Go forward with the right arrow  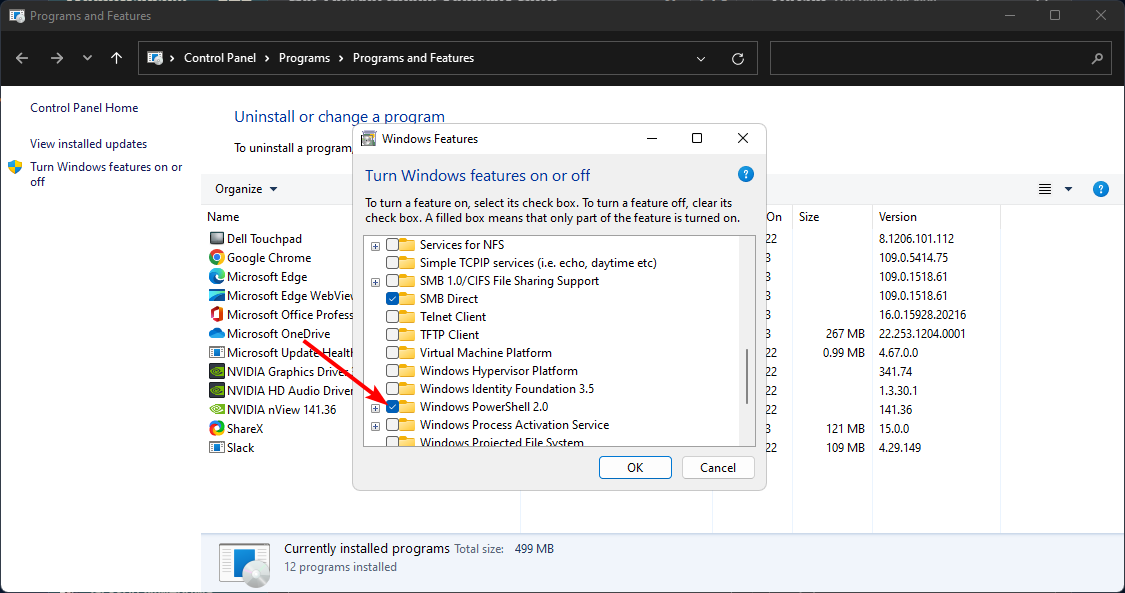(57, 58)
